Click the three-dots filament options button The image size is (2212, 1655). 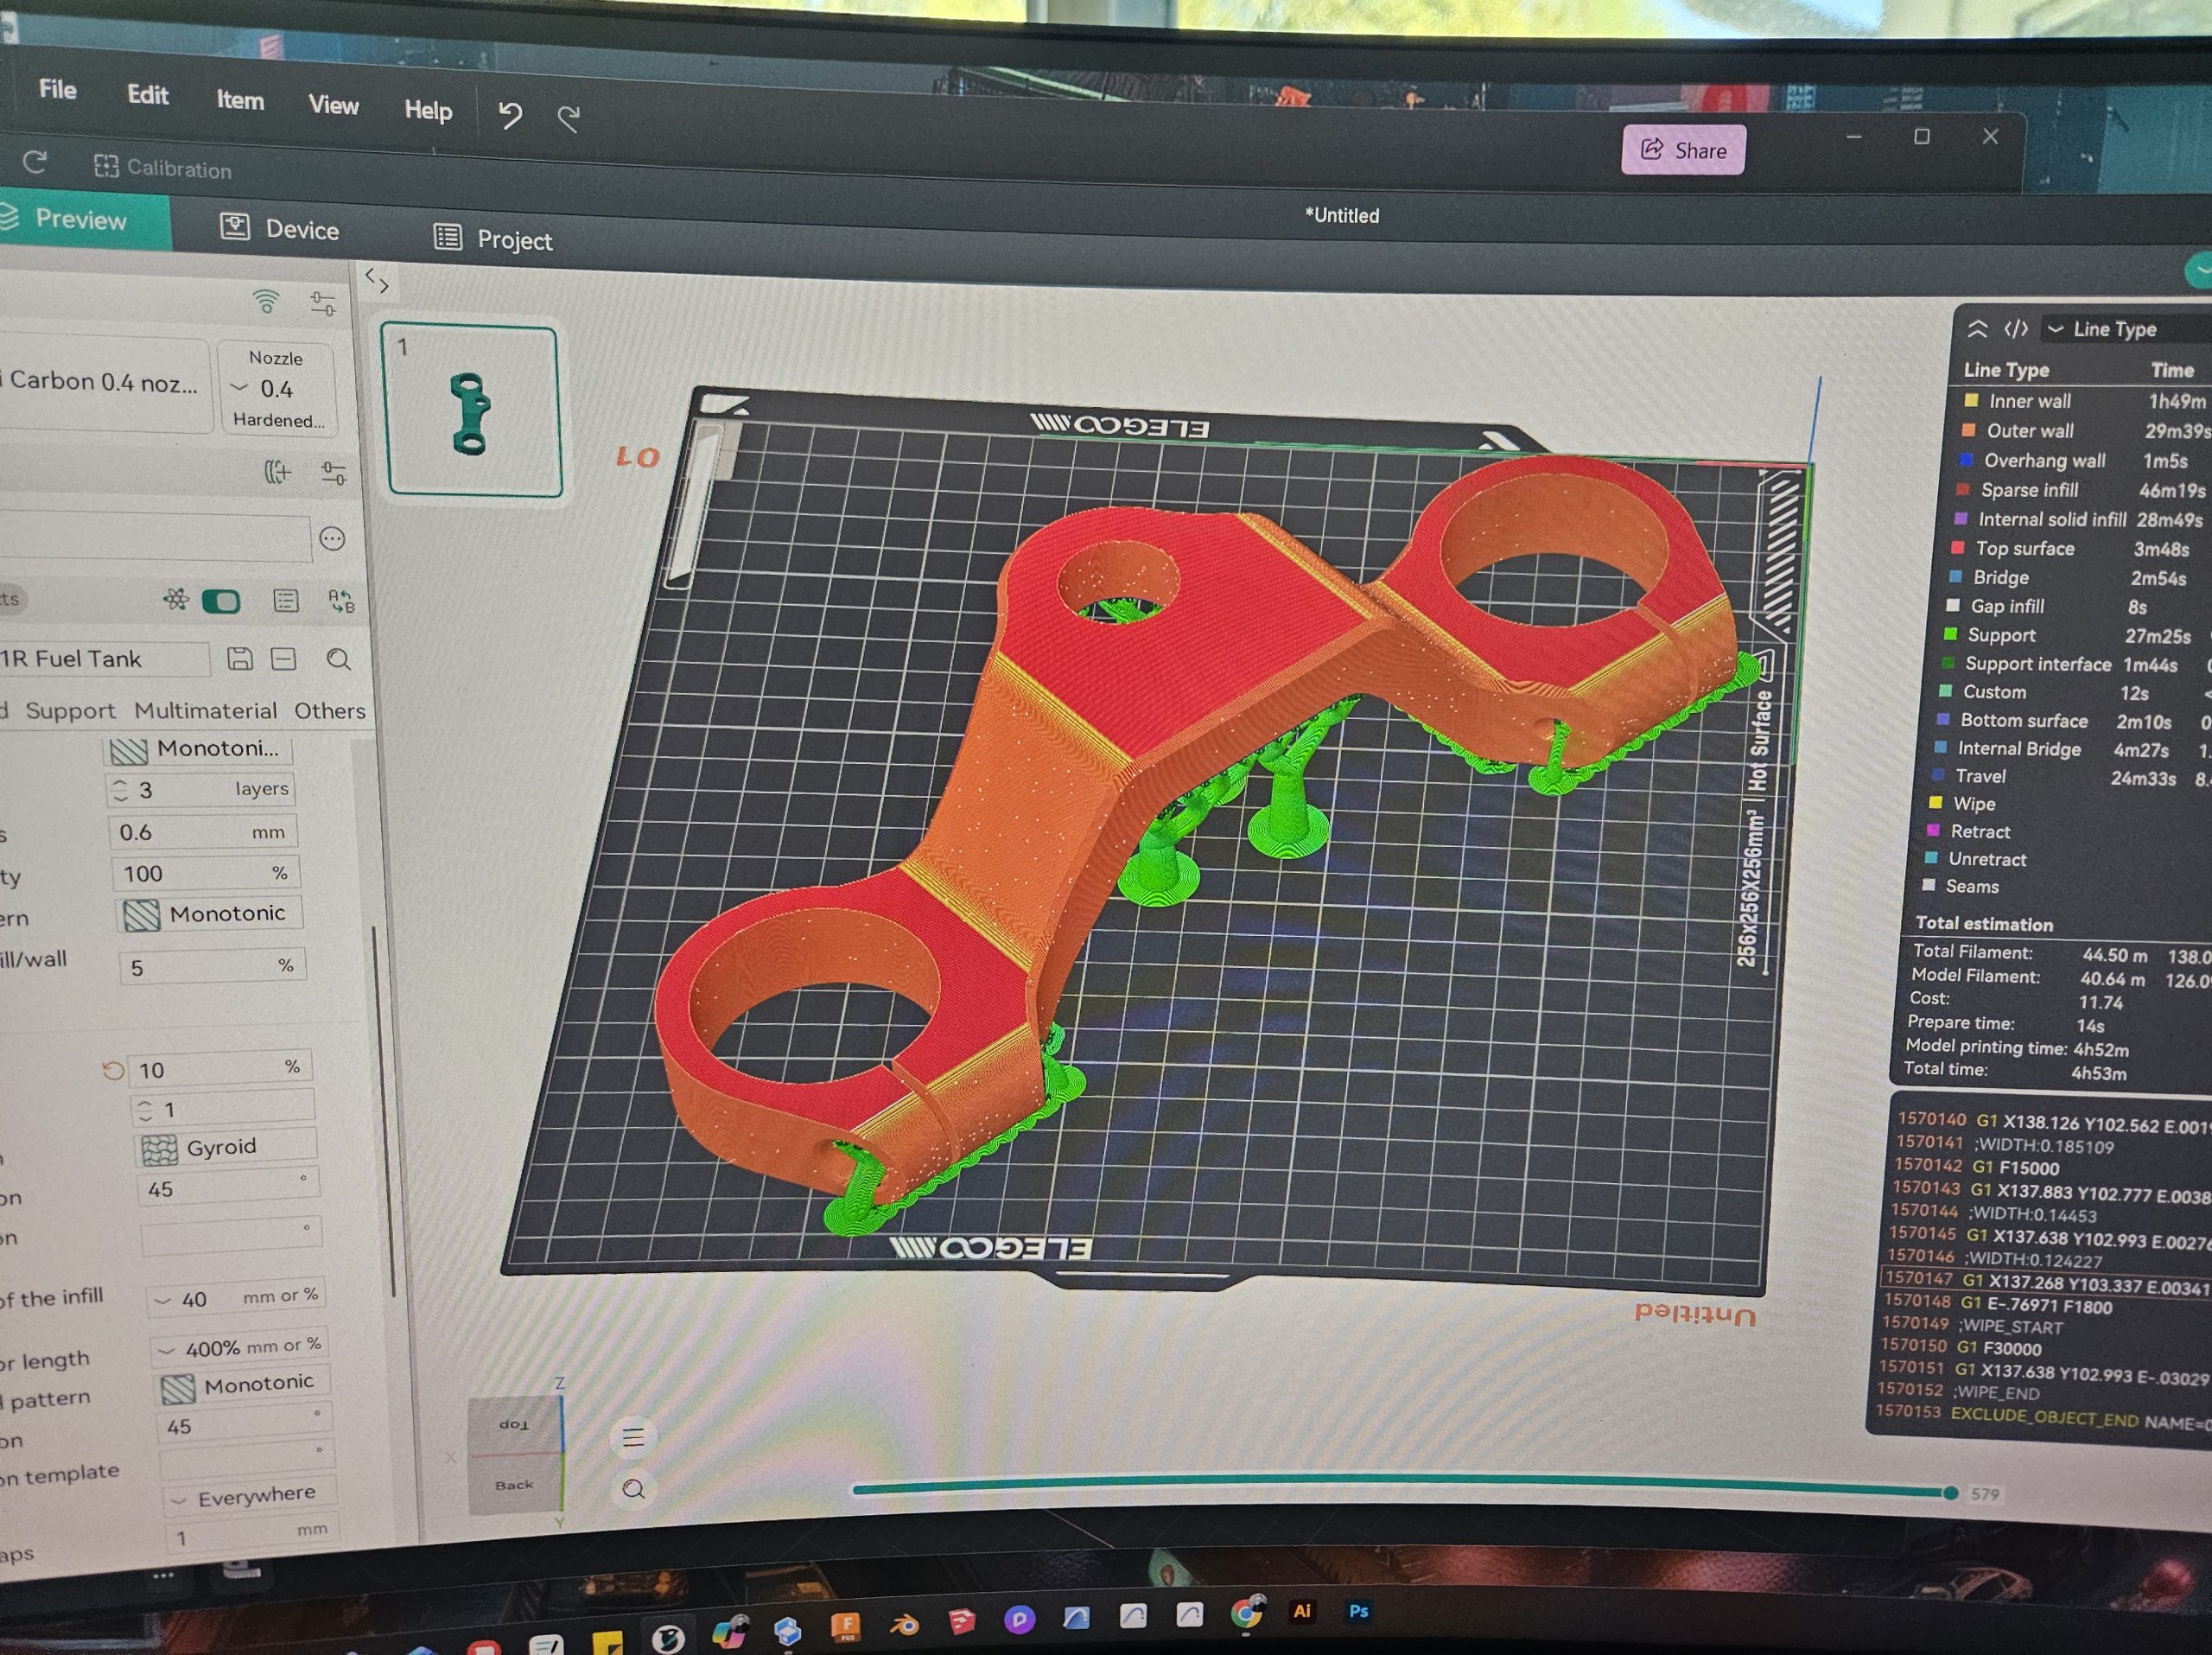coord(332,539)
